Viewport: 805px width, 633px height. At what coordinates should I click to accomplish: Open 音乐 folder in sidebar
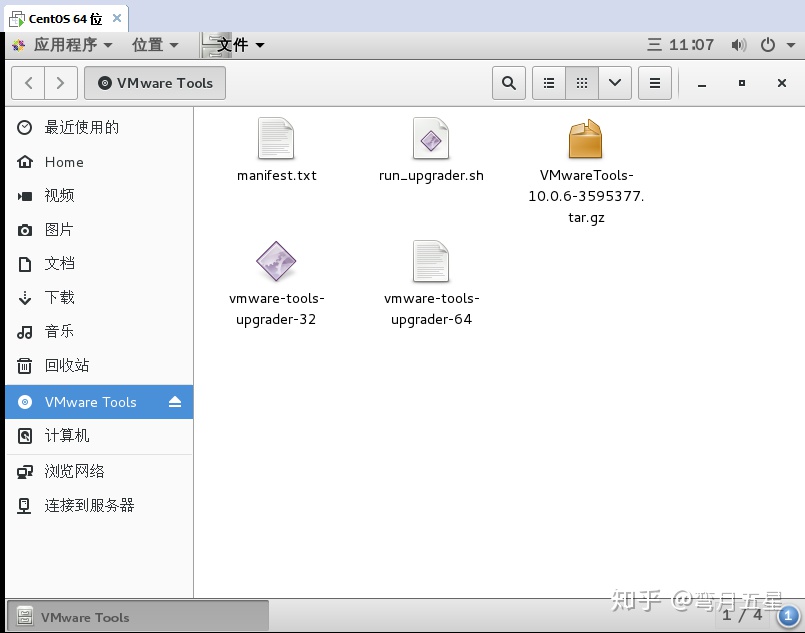click(99, 331)
